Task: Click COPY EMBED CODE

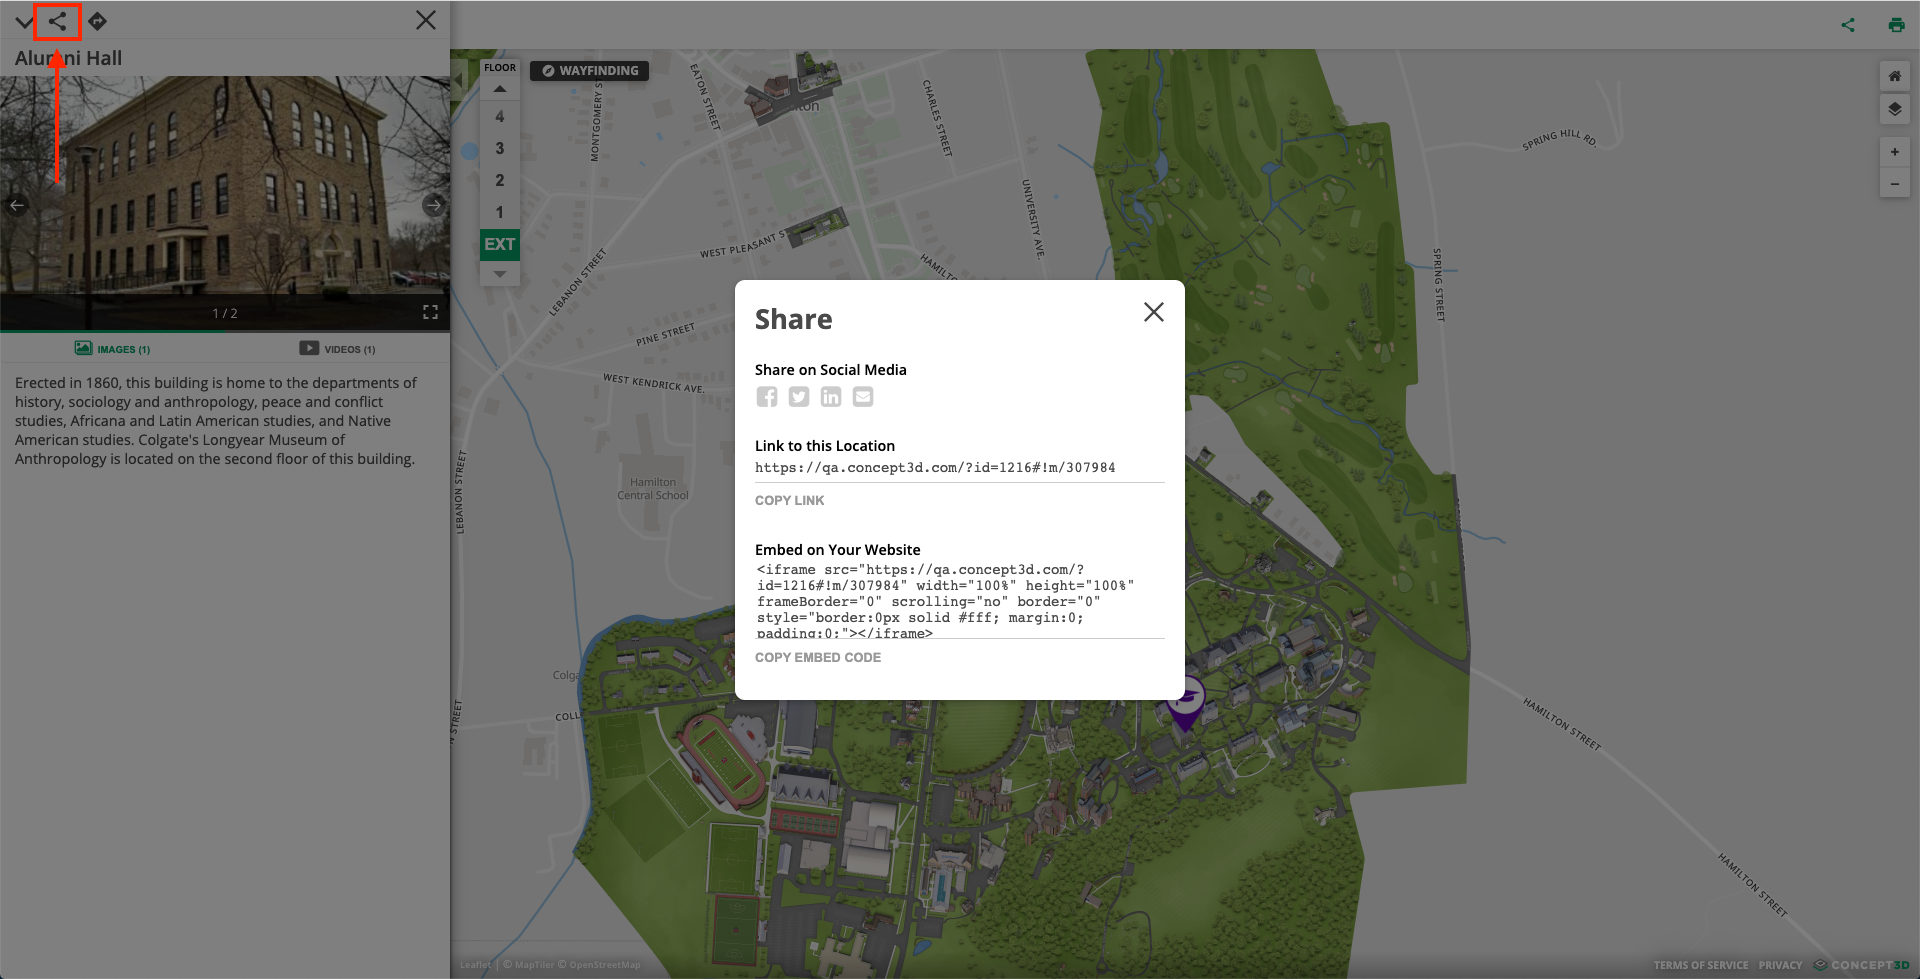Action: pos(818,657)
